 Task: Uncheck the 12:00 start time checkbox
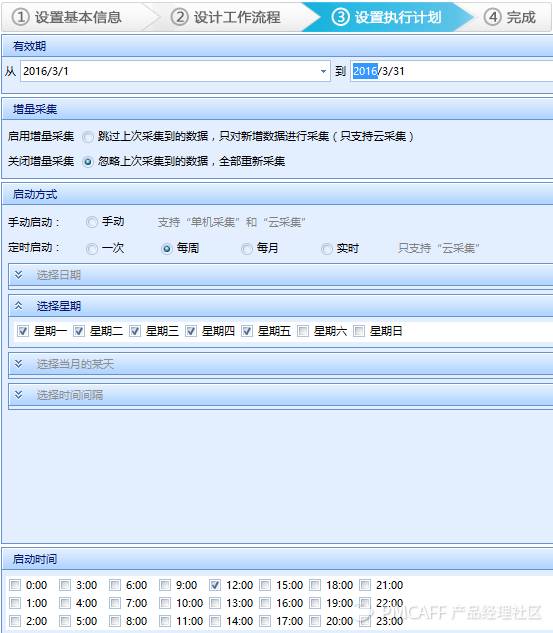pyautogui.click(x=215, y=585)
